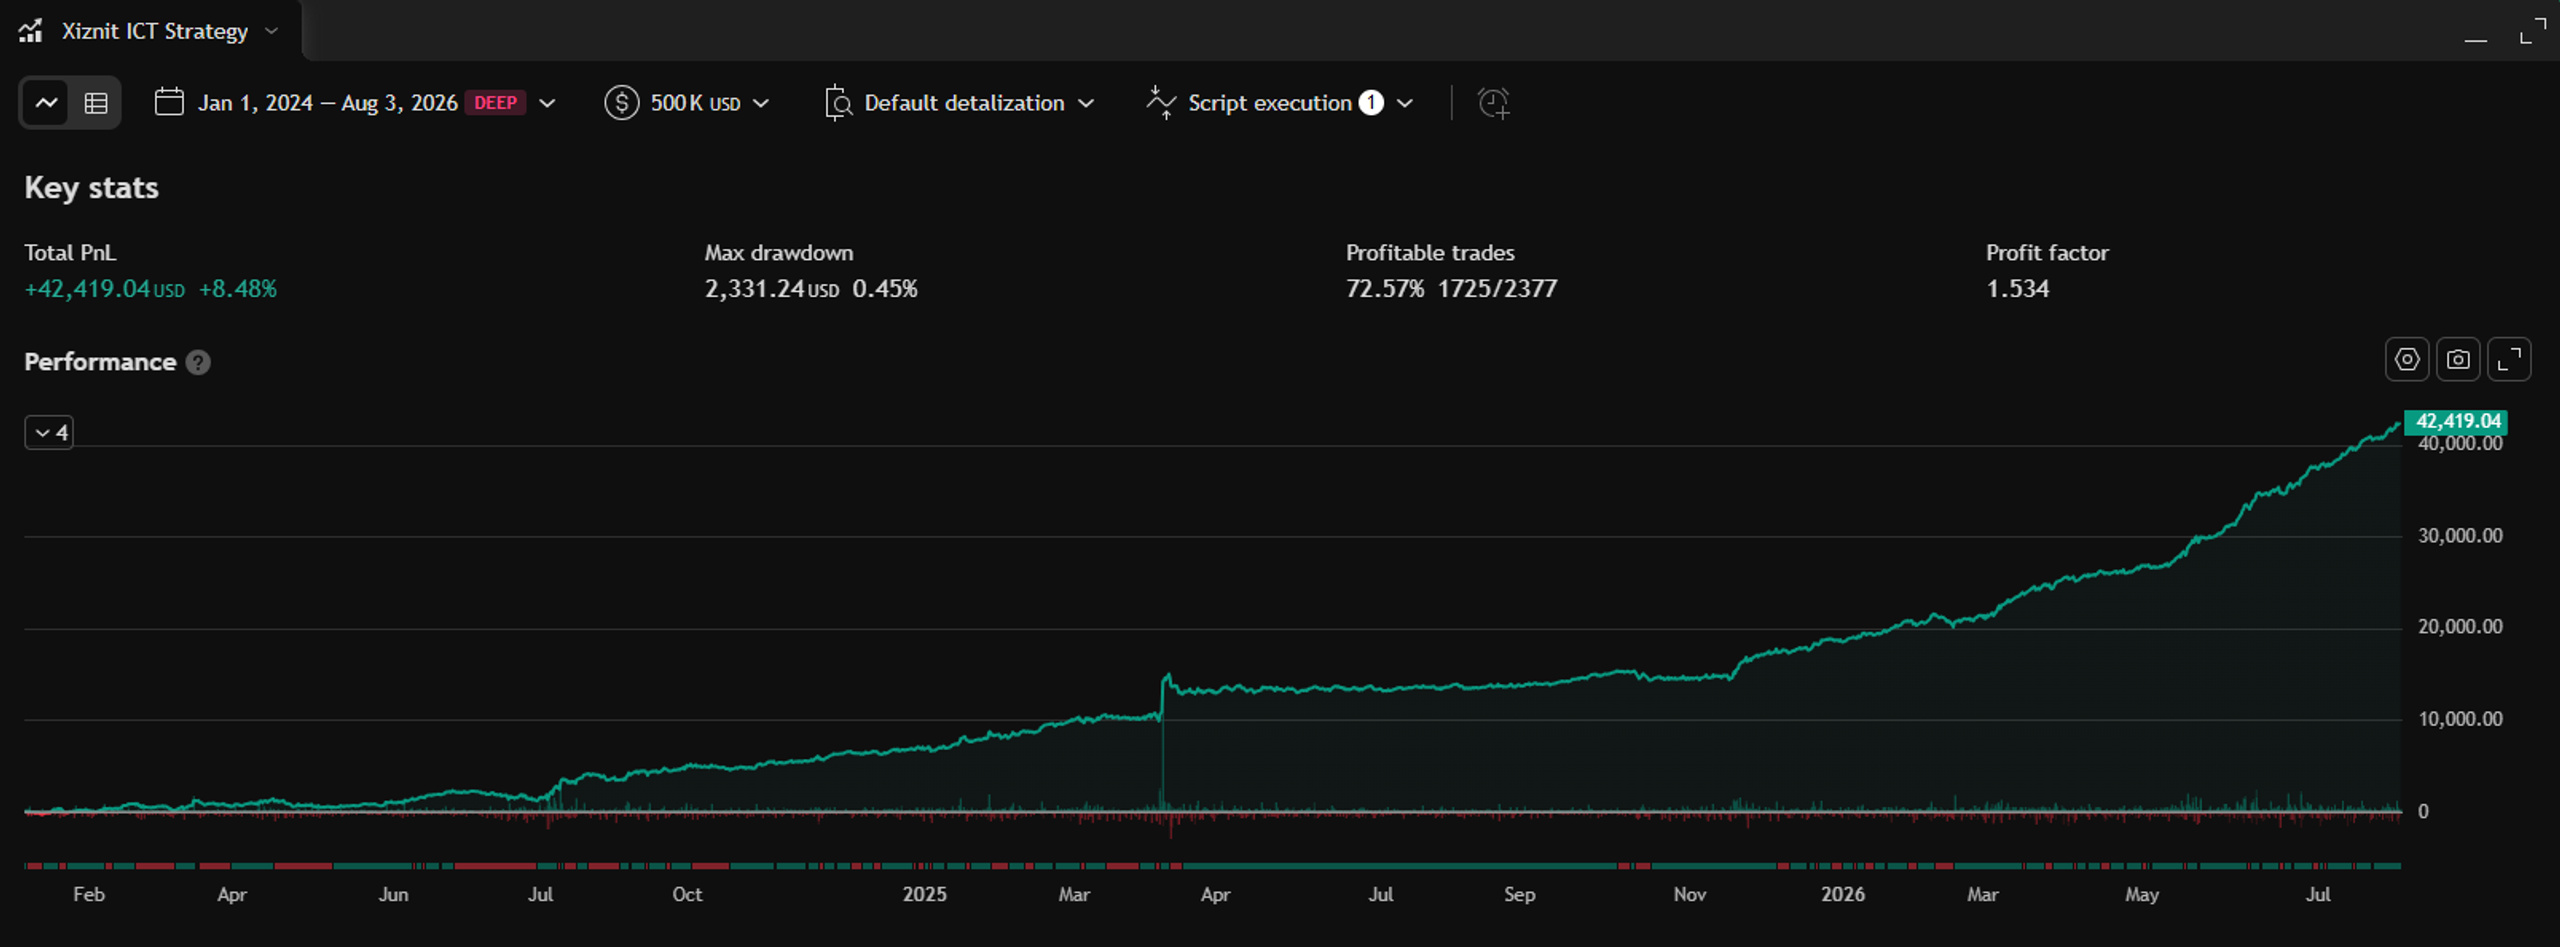The width and height of the screenshot is (2560, 947).
Task: Switch to the trades list table view
Action: (96, 103)
